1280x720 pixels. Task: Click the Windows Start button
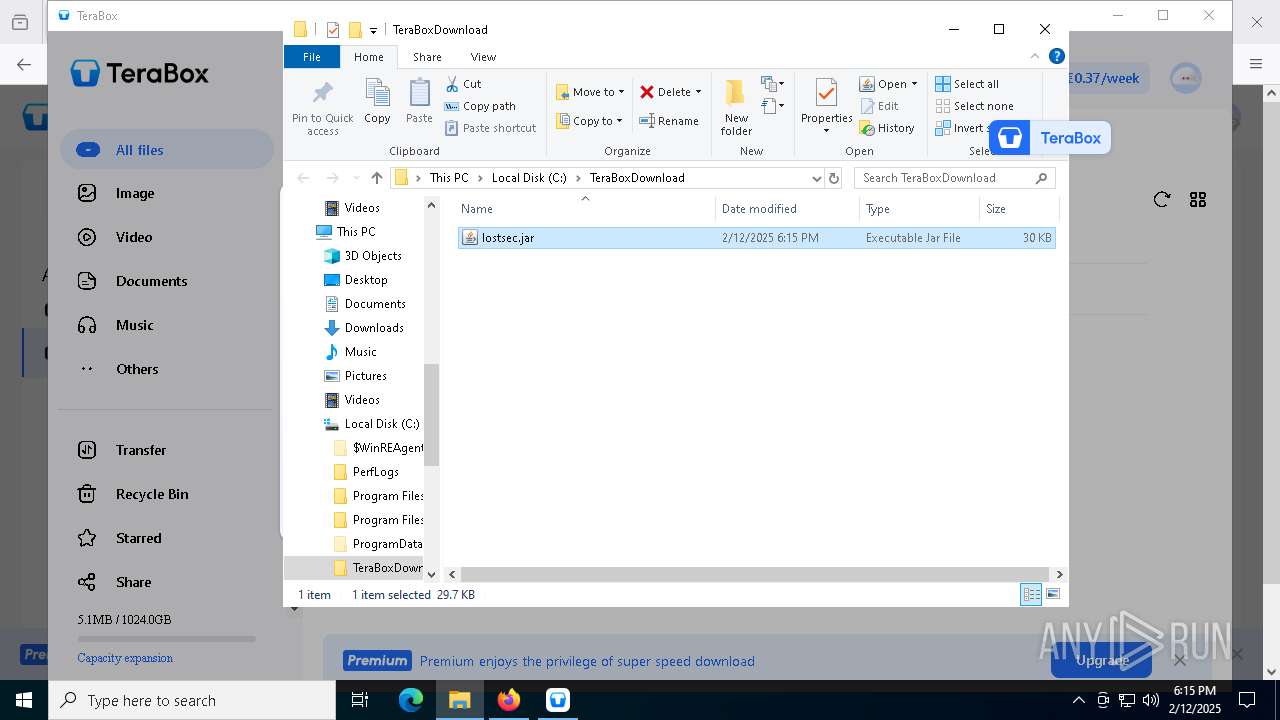23,700
